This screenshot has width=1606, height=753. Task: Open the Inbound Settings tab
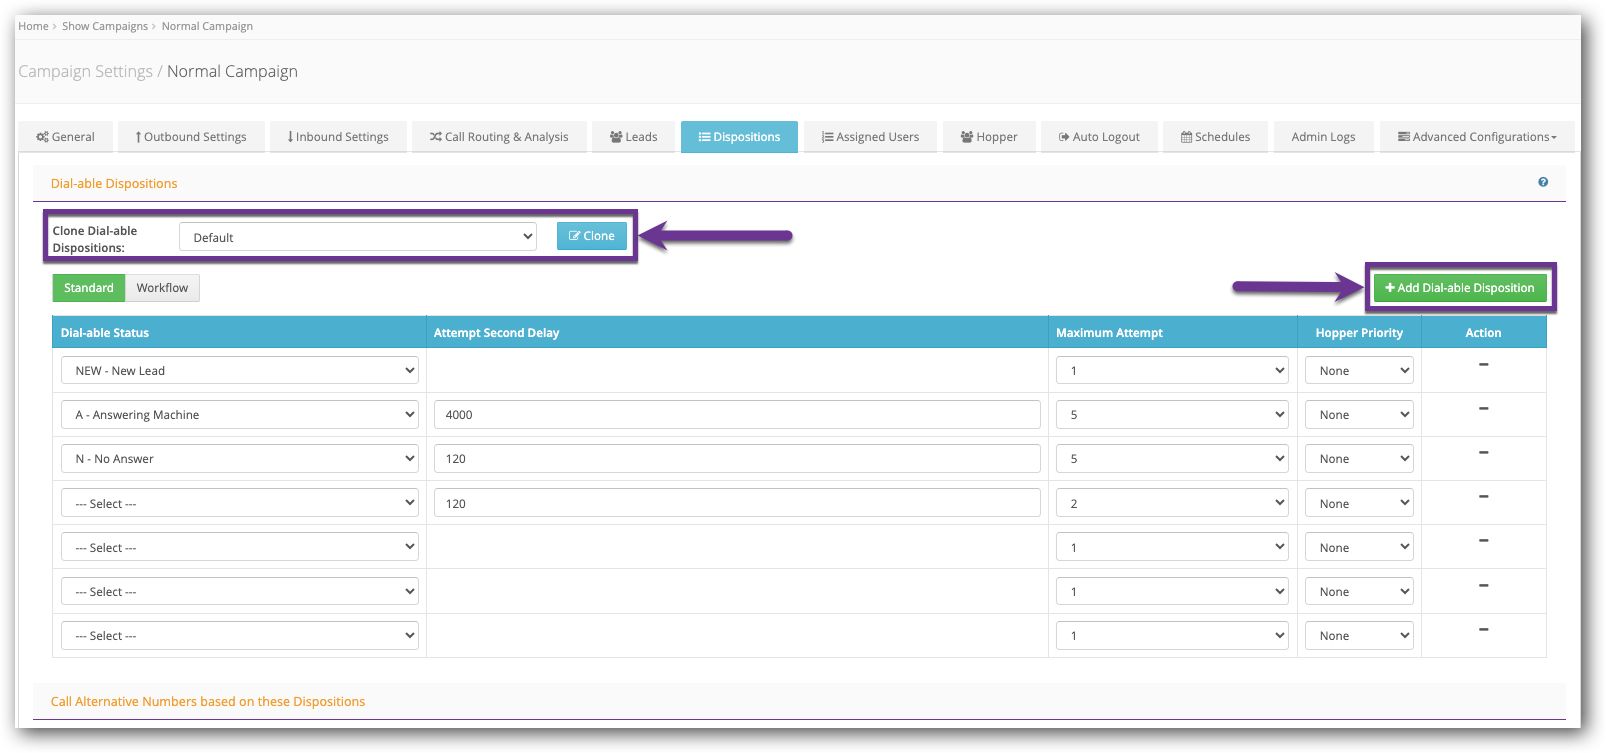338,137
